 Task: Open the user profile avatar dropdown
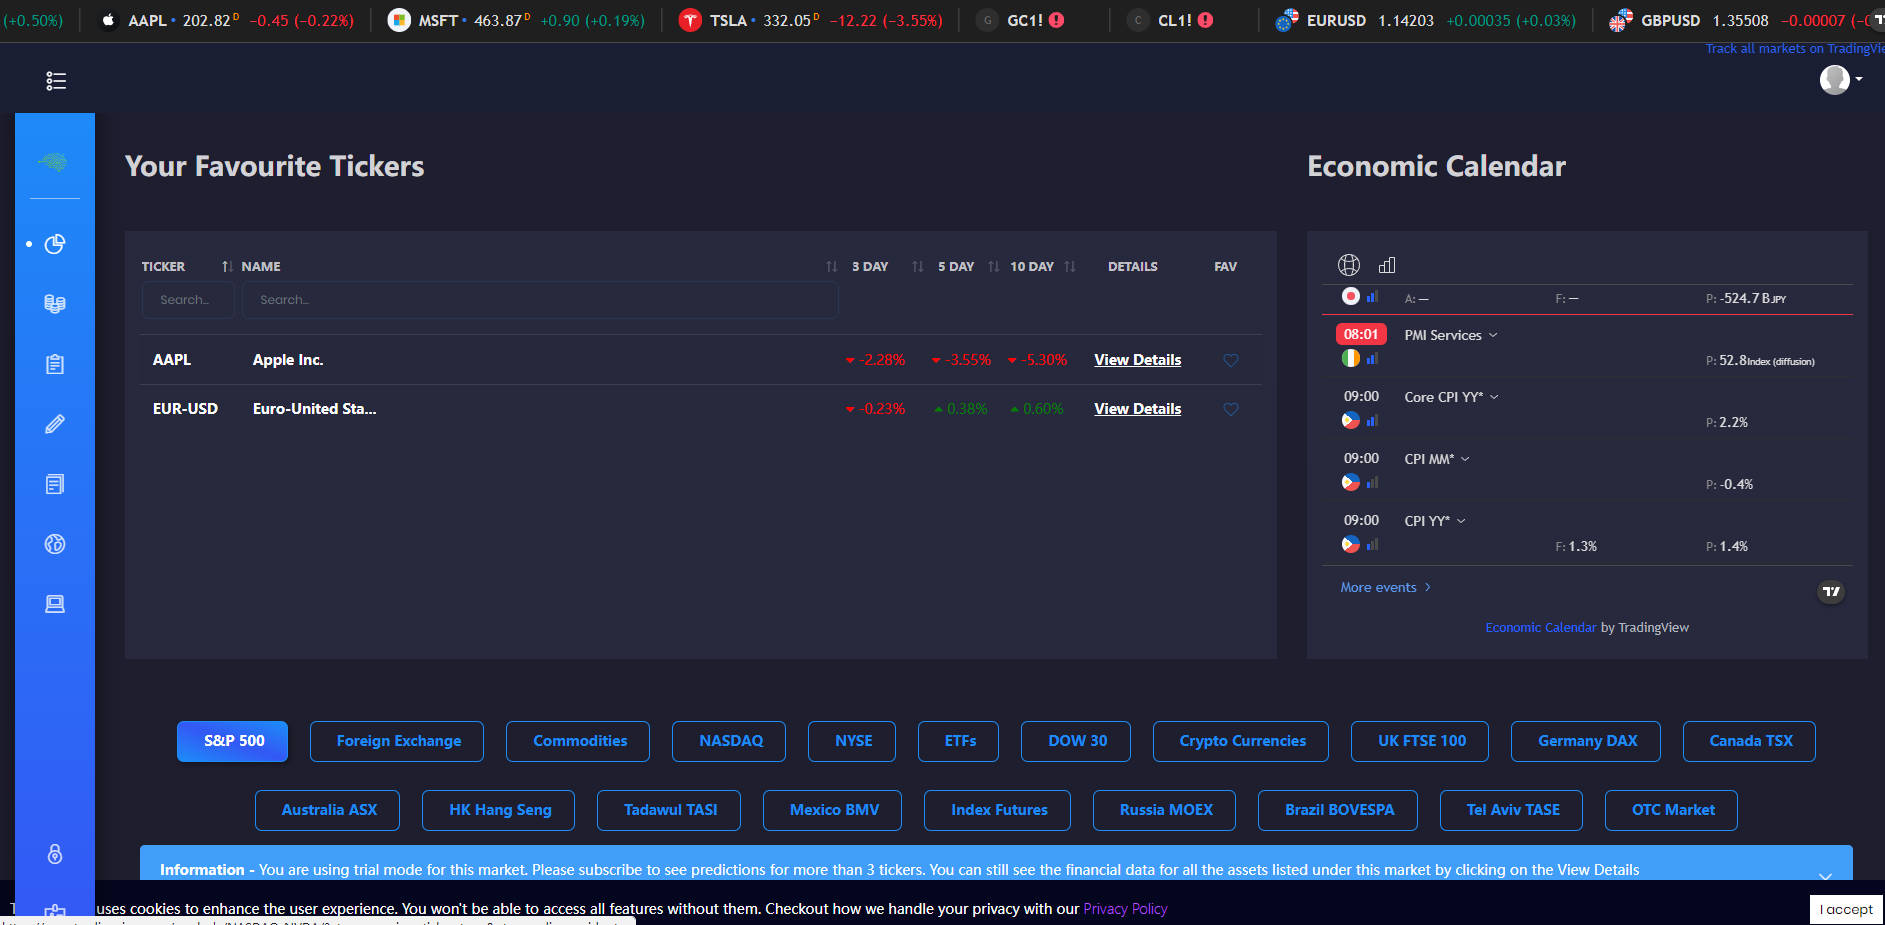point(1840,79)
